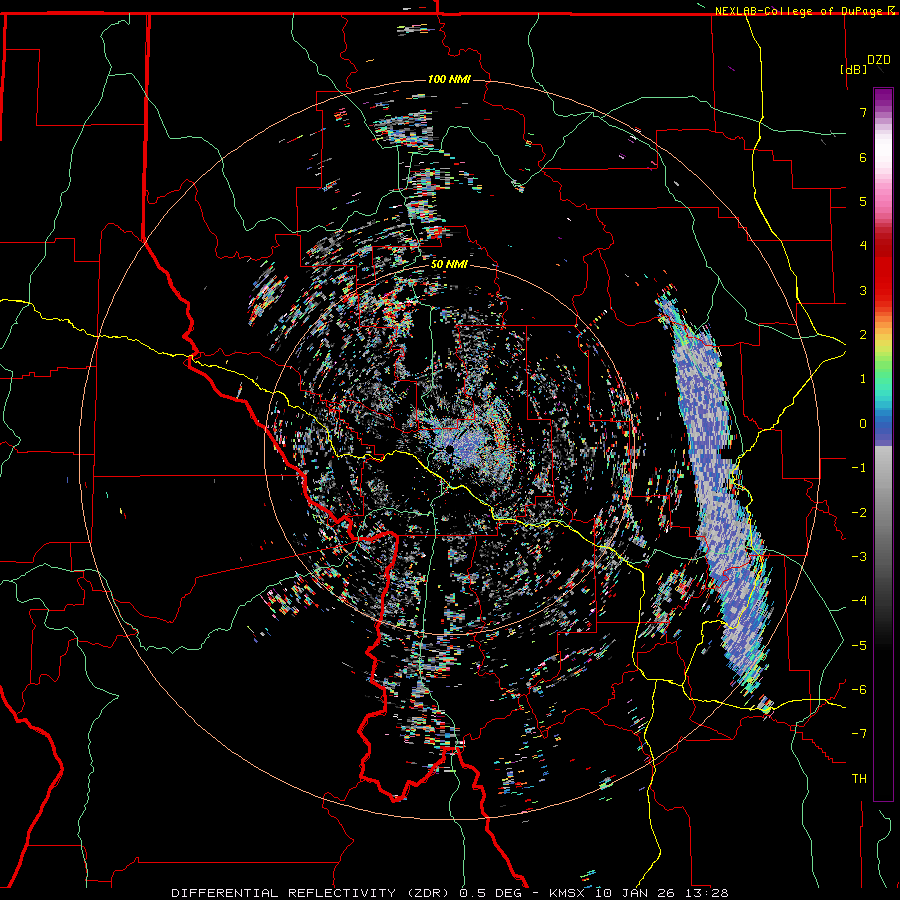Click the NEXLAB-College of DuPage title text

pos(798,11)
